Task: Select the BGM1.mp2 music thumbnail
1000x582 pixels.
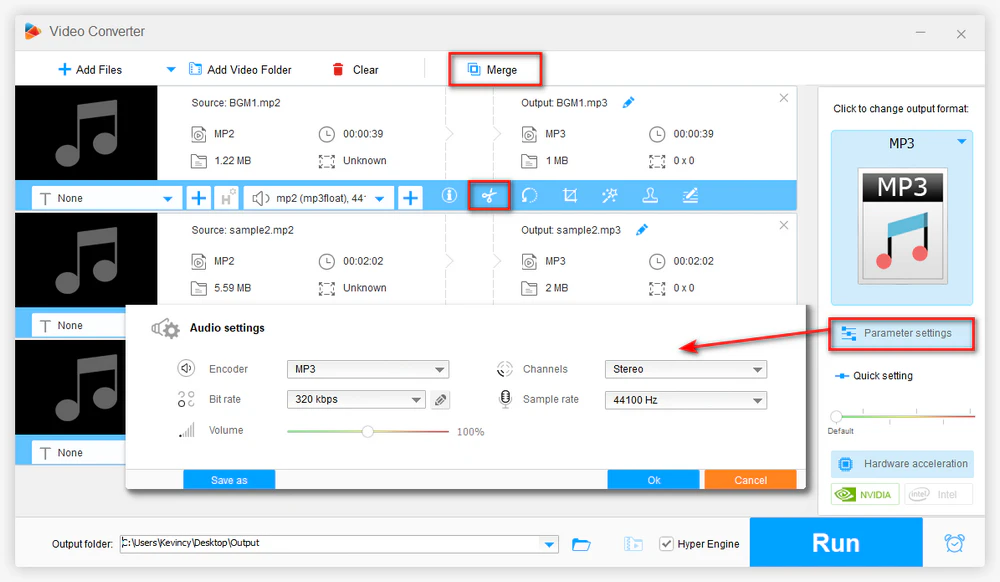Action: pyautogui.click(x=86, y=133)
